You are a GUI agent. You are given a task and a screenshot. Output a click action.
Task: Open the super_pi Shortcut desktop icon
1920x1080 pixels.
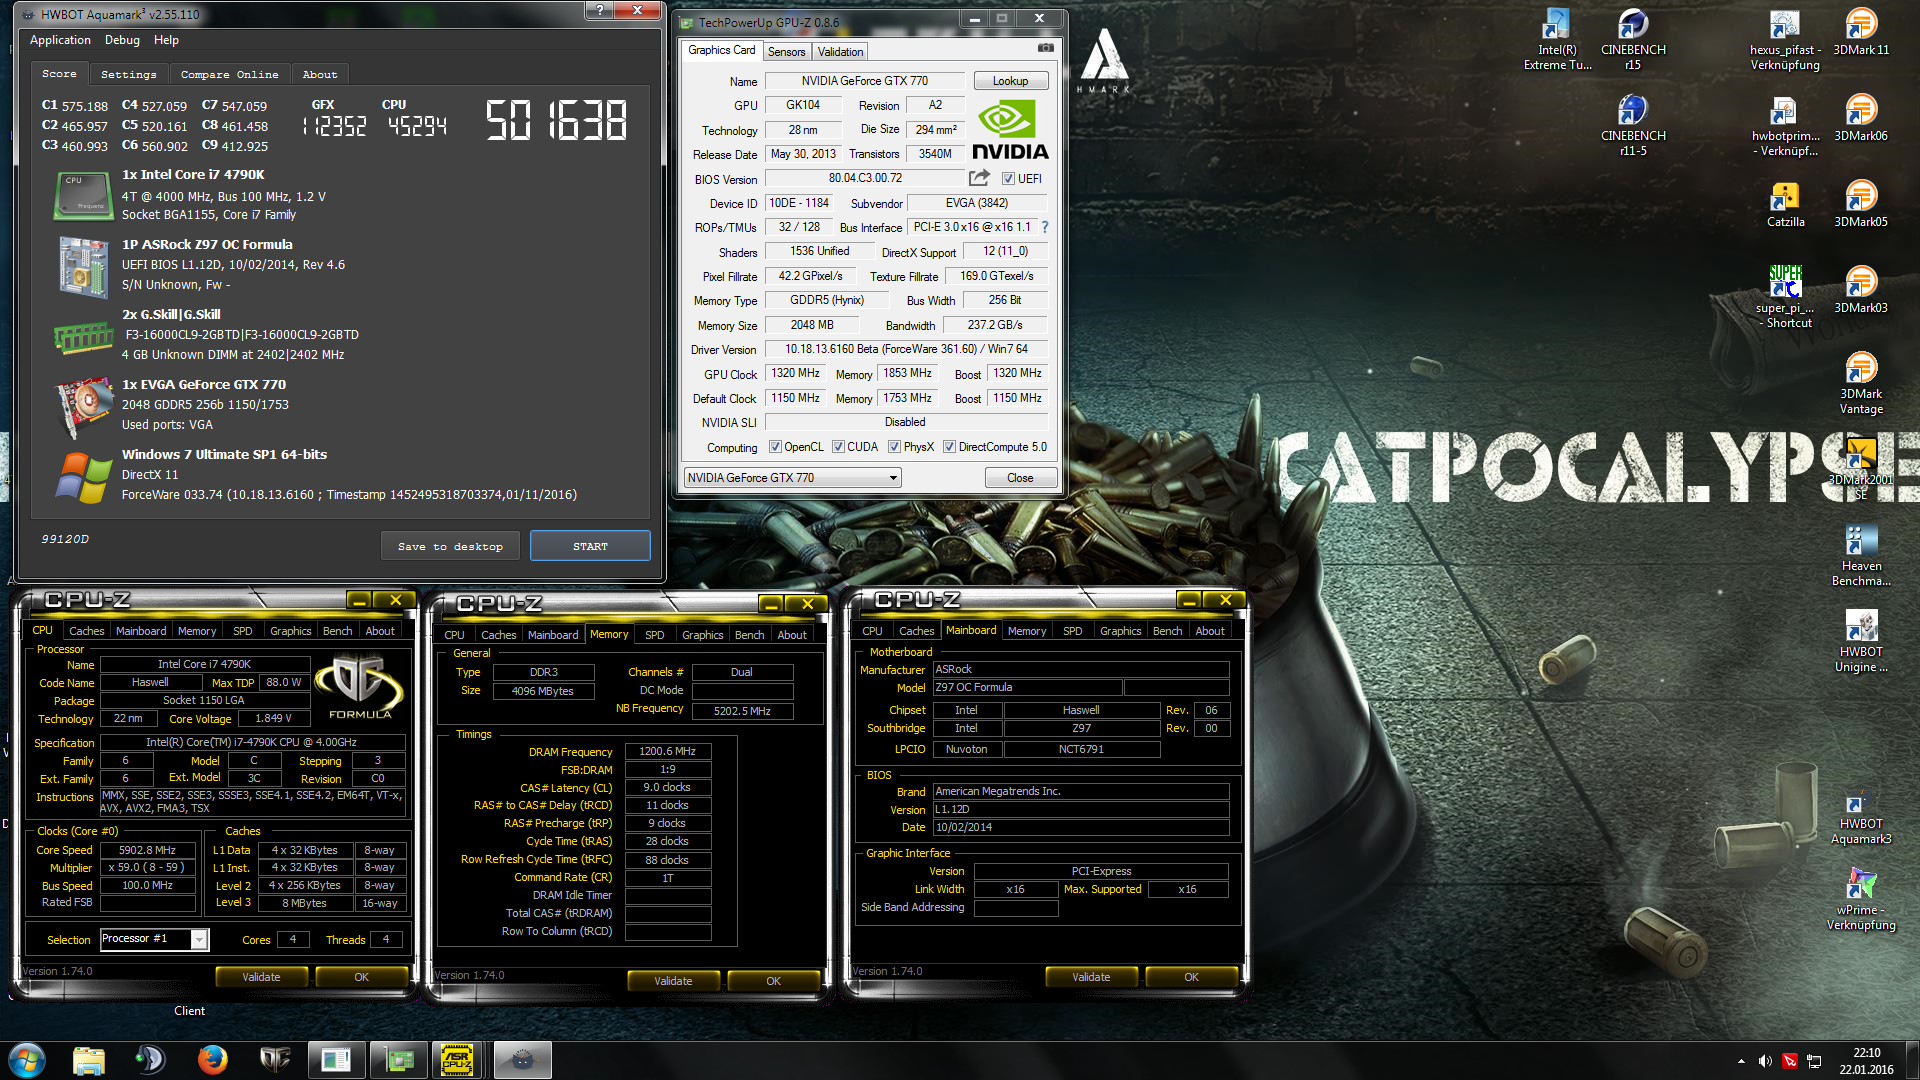pos(1785,297)
